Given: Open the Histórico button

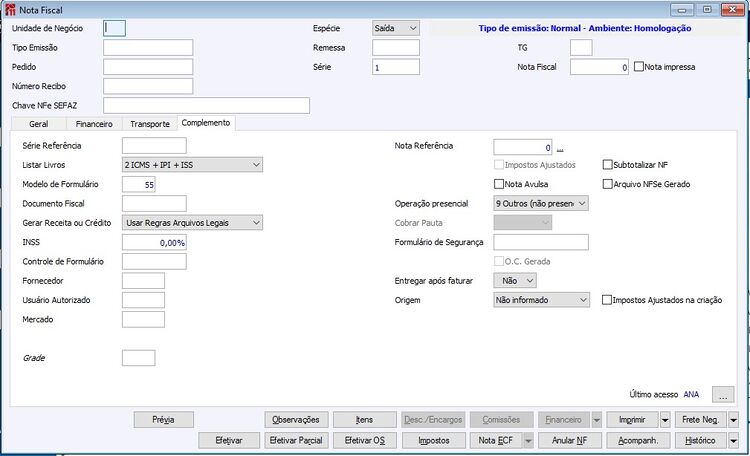Looking at the screenshot, I should 701,440.
